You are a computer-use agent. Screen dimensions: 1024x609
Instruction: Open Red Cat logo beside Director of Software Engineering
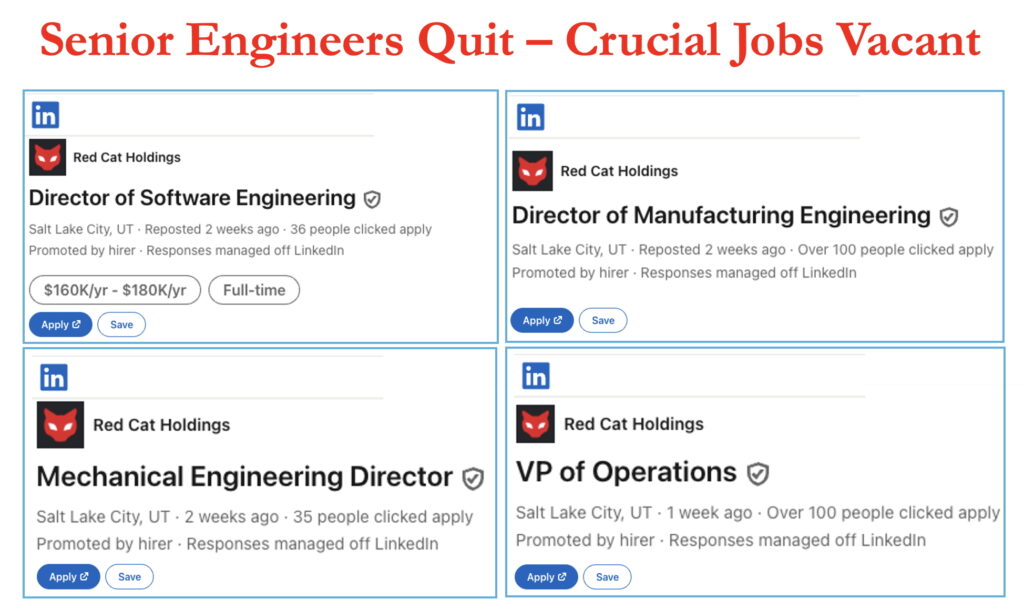click(x=47, y=157)
